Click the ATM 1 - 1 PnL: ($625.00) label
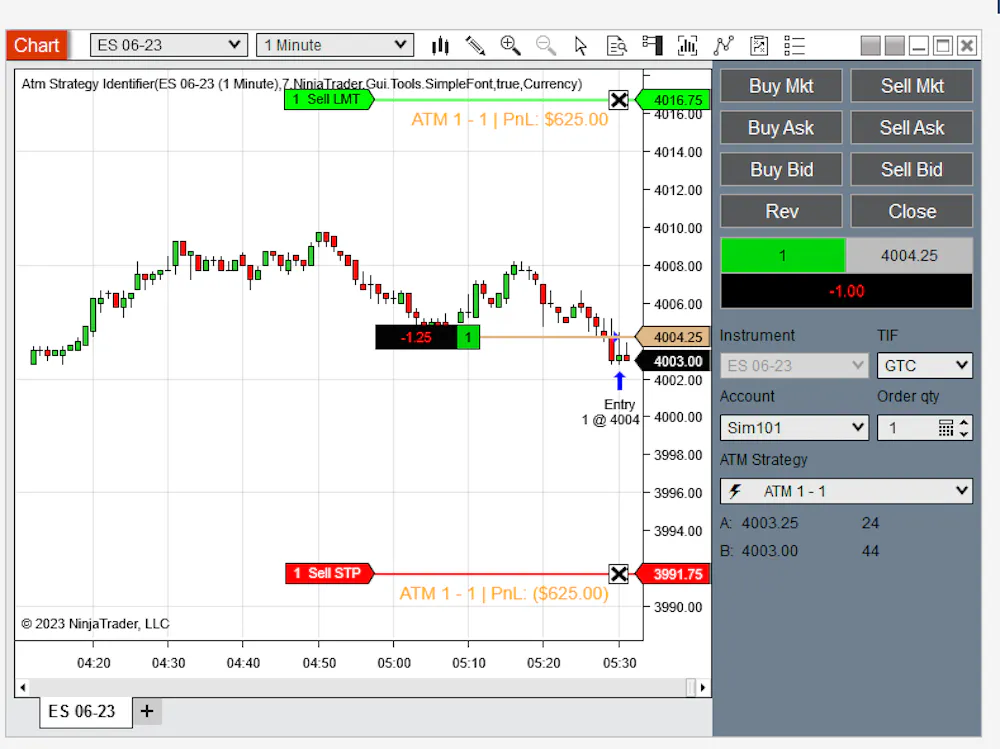1000x749 pixels. [x=504, y=593]
